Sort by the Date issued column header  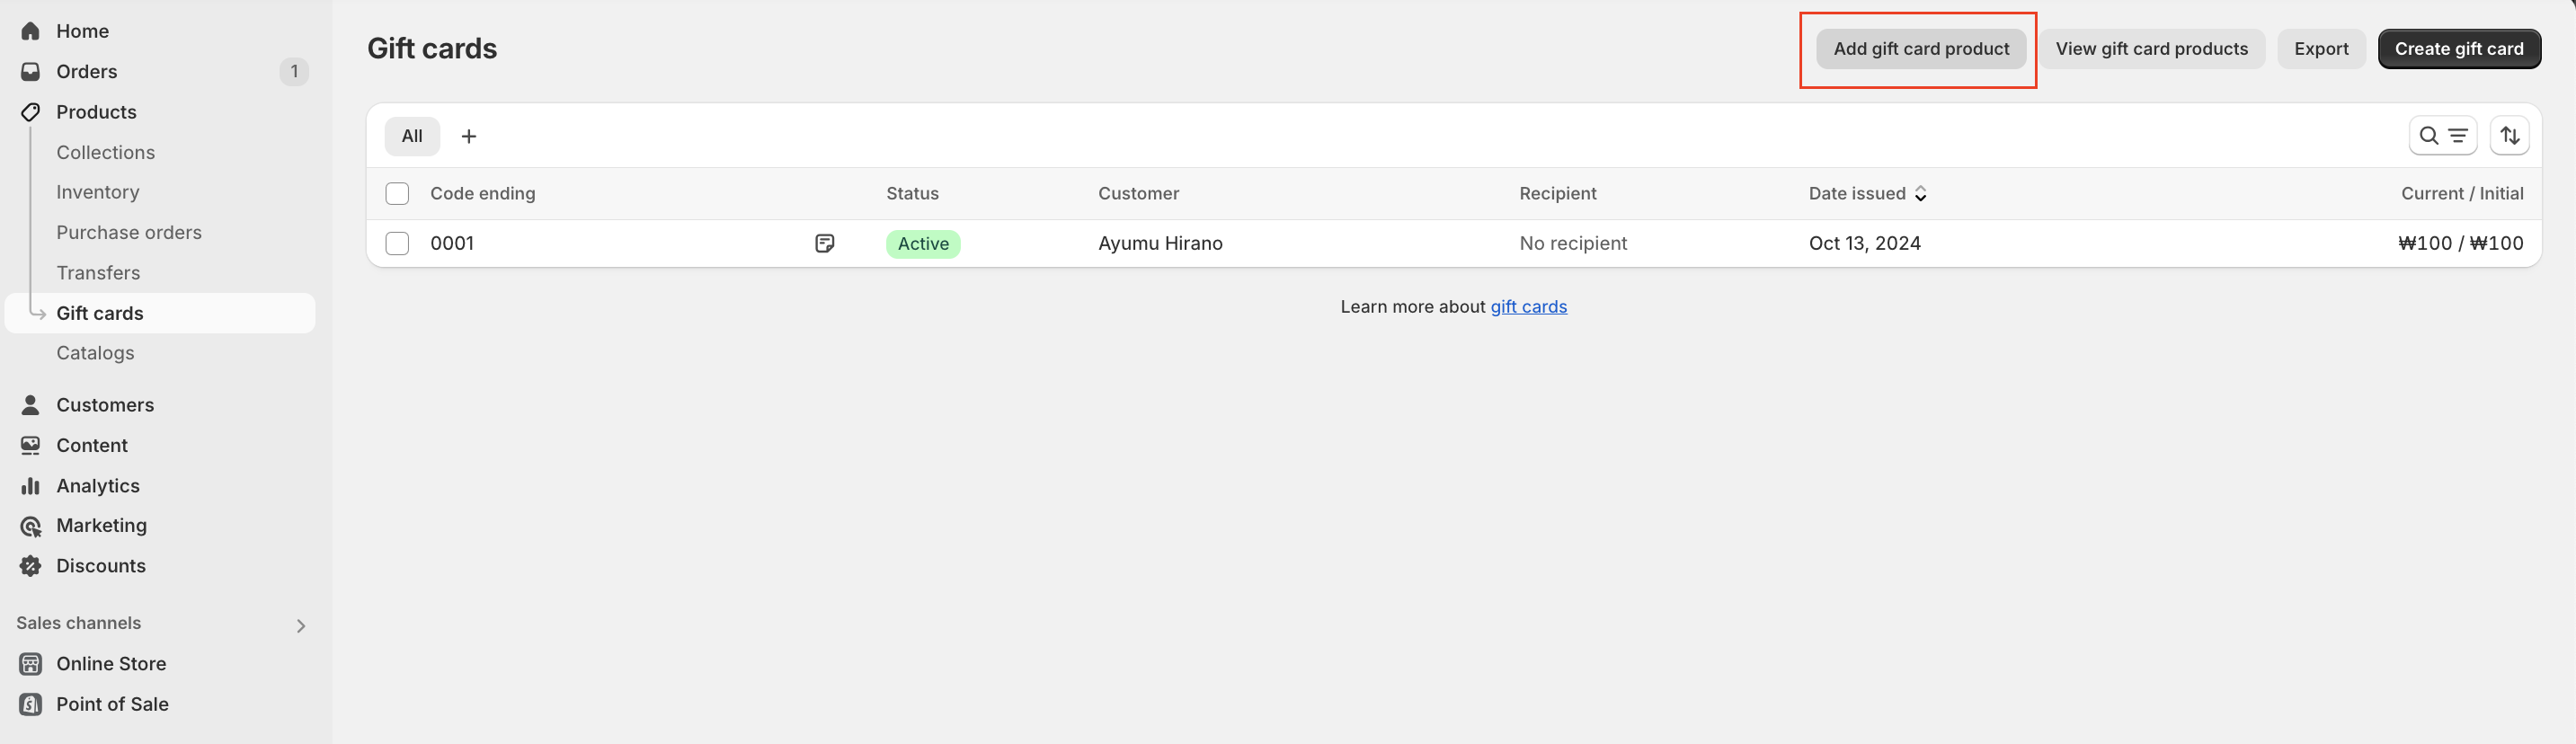click(1867, 194)
